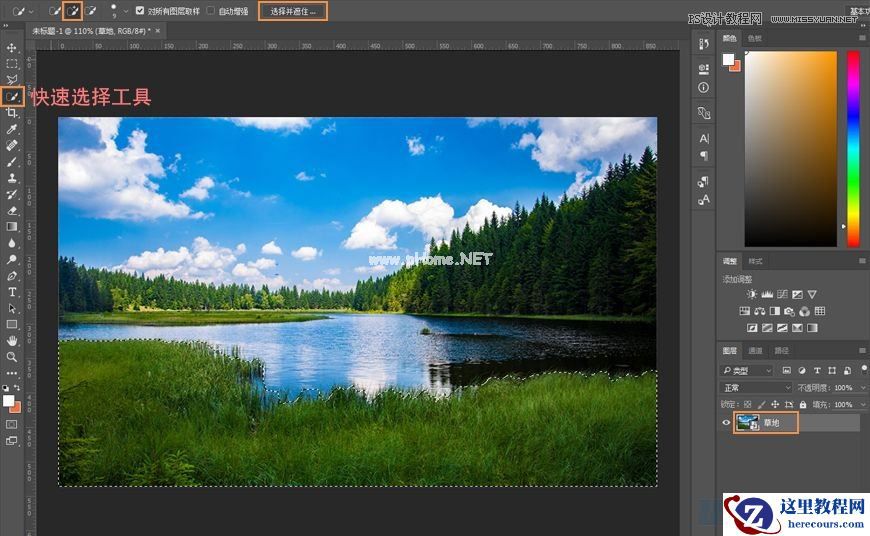Switch to the Paths (路径) tab

[781, 351]
